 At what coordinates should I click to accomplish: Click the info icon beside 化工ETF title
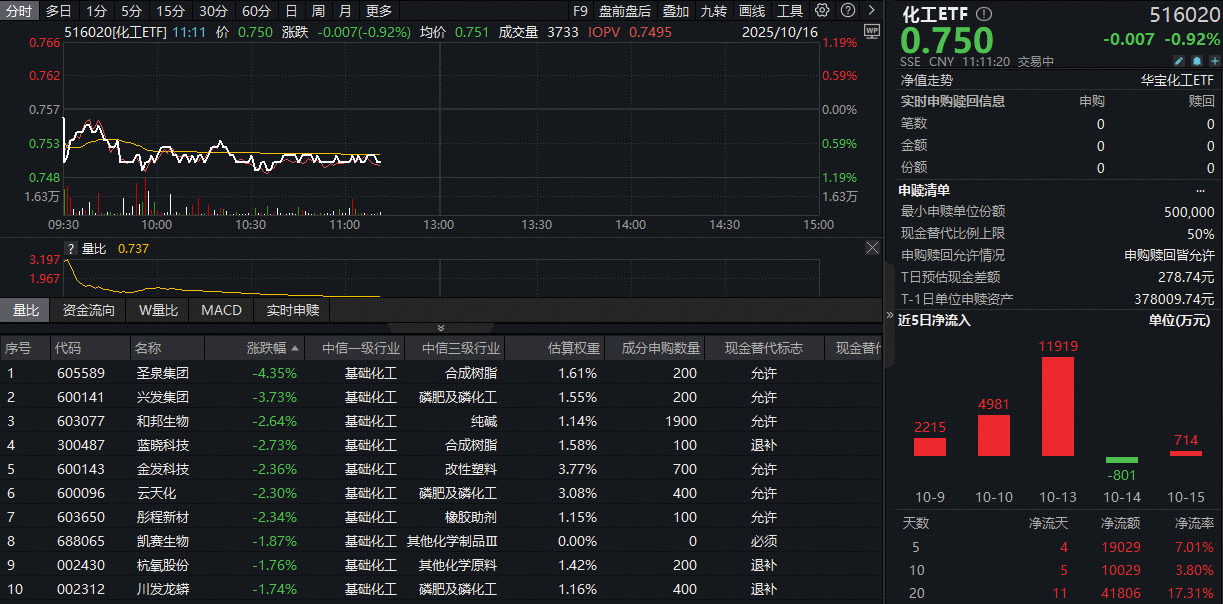[x=984, y=14]
